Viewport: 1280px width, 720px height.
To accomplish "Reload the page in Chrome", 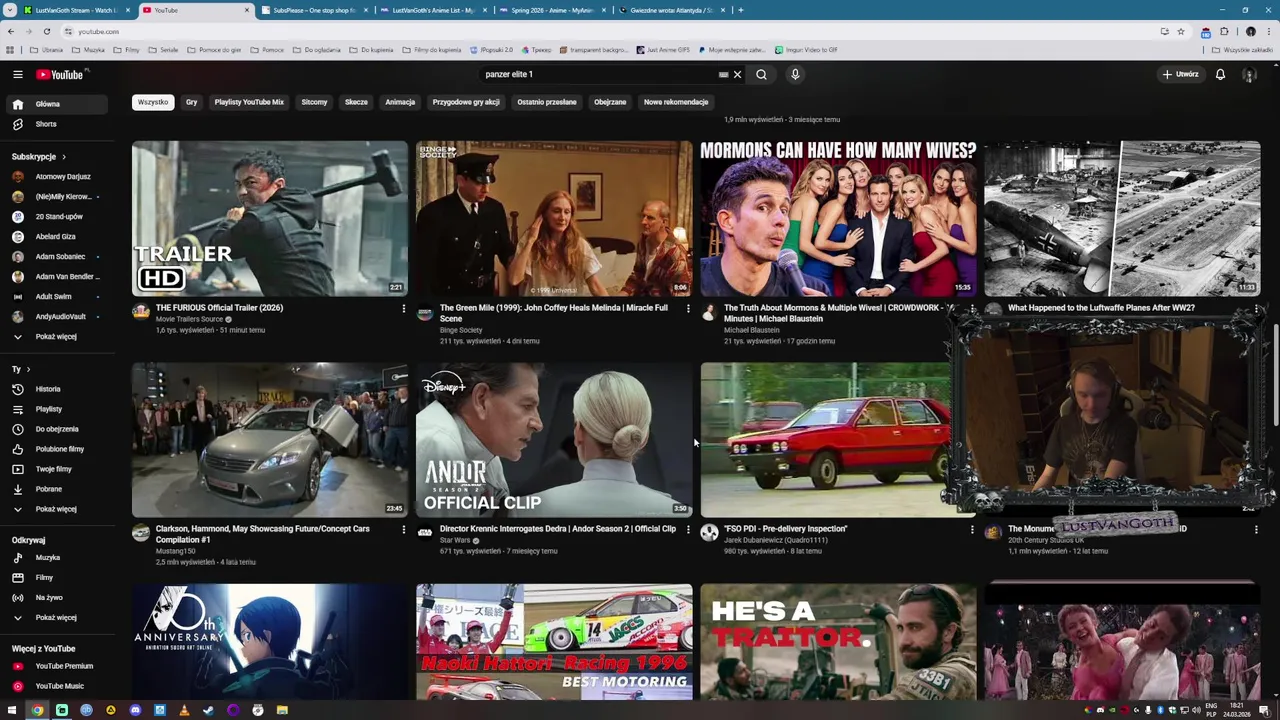I will click(x=46, y=31).
